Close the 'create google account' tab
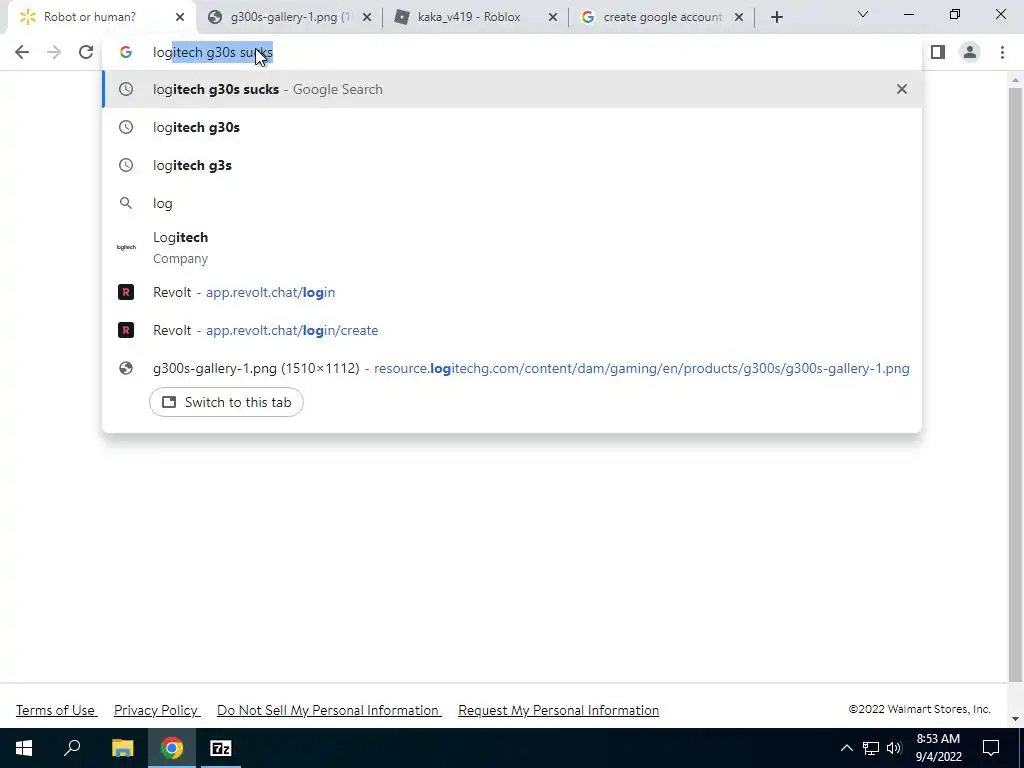Image resolution: width=1024 pixels, height=768 pixels. [x=739, y=18]
